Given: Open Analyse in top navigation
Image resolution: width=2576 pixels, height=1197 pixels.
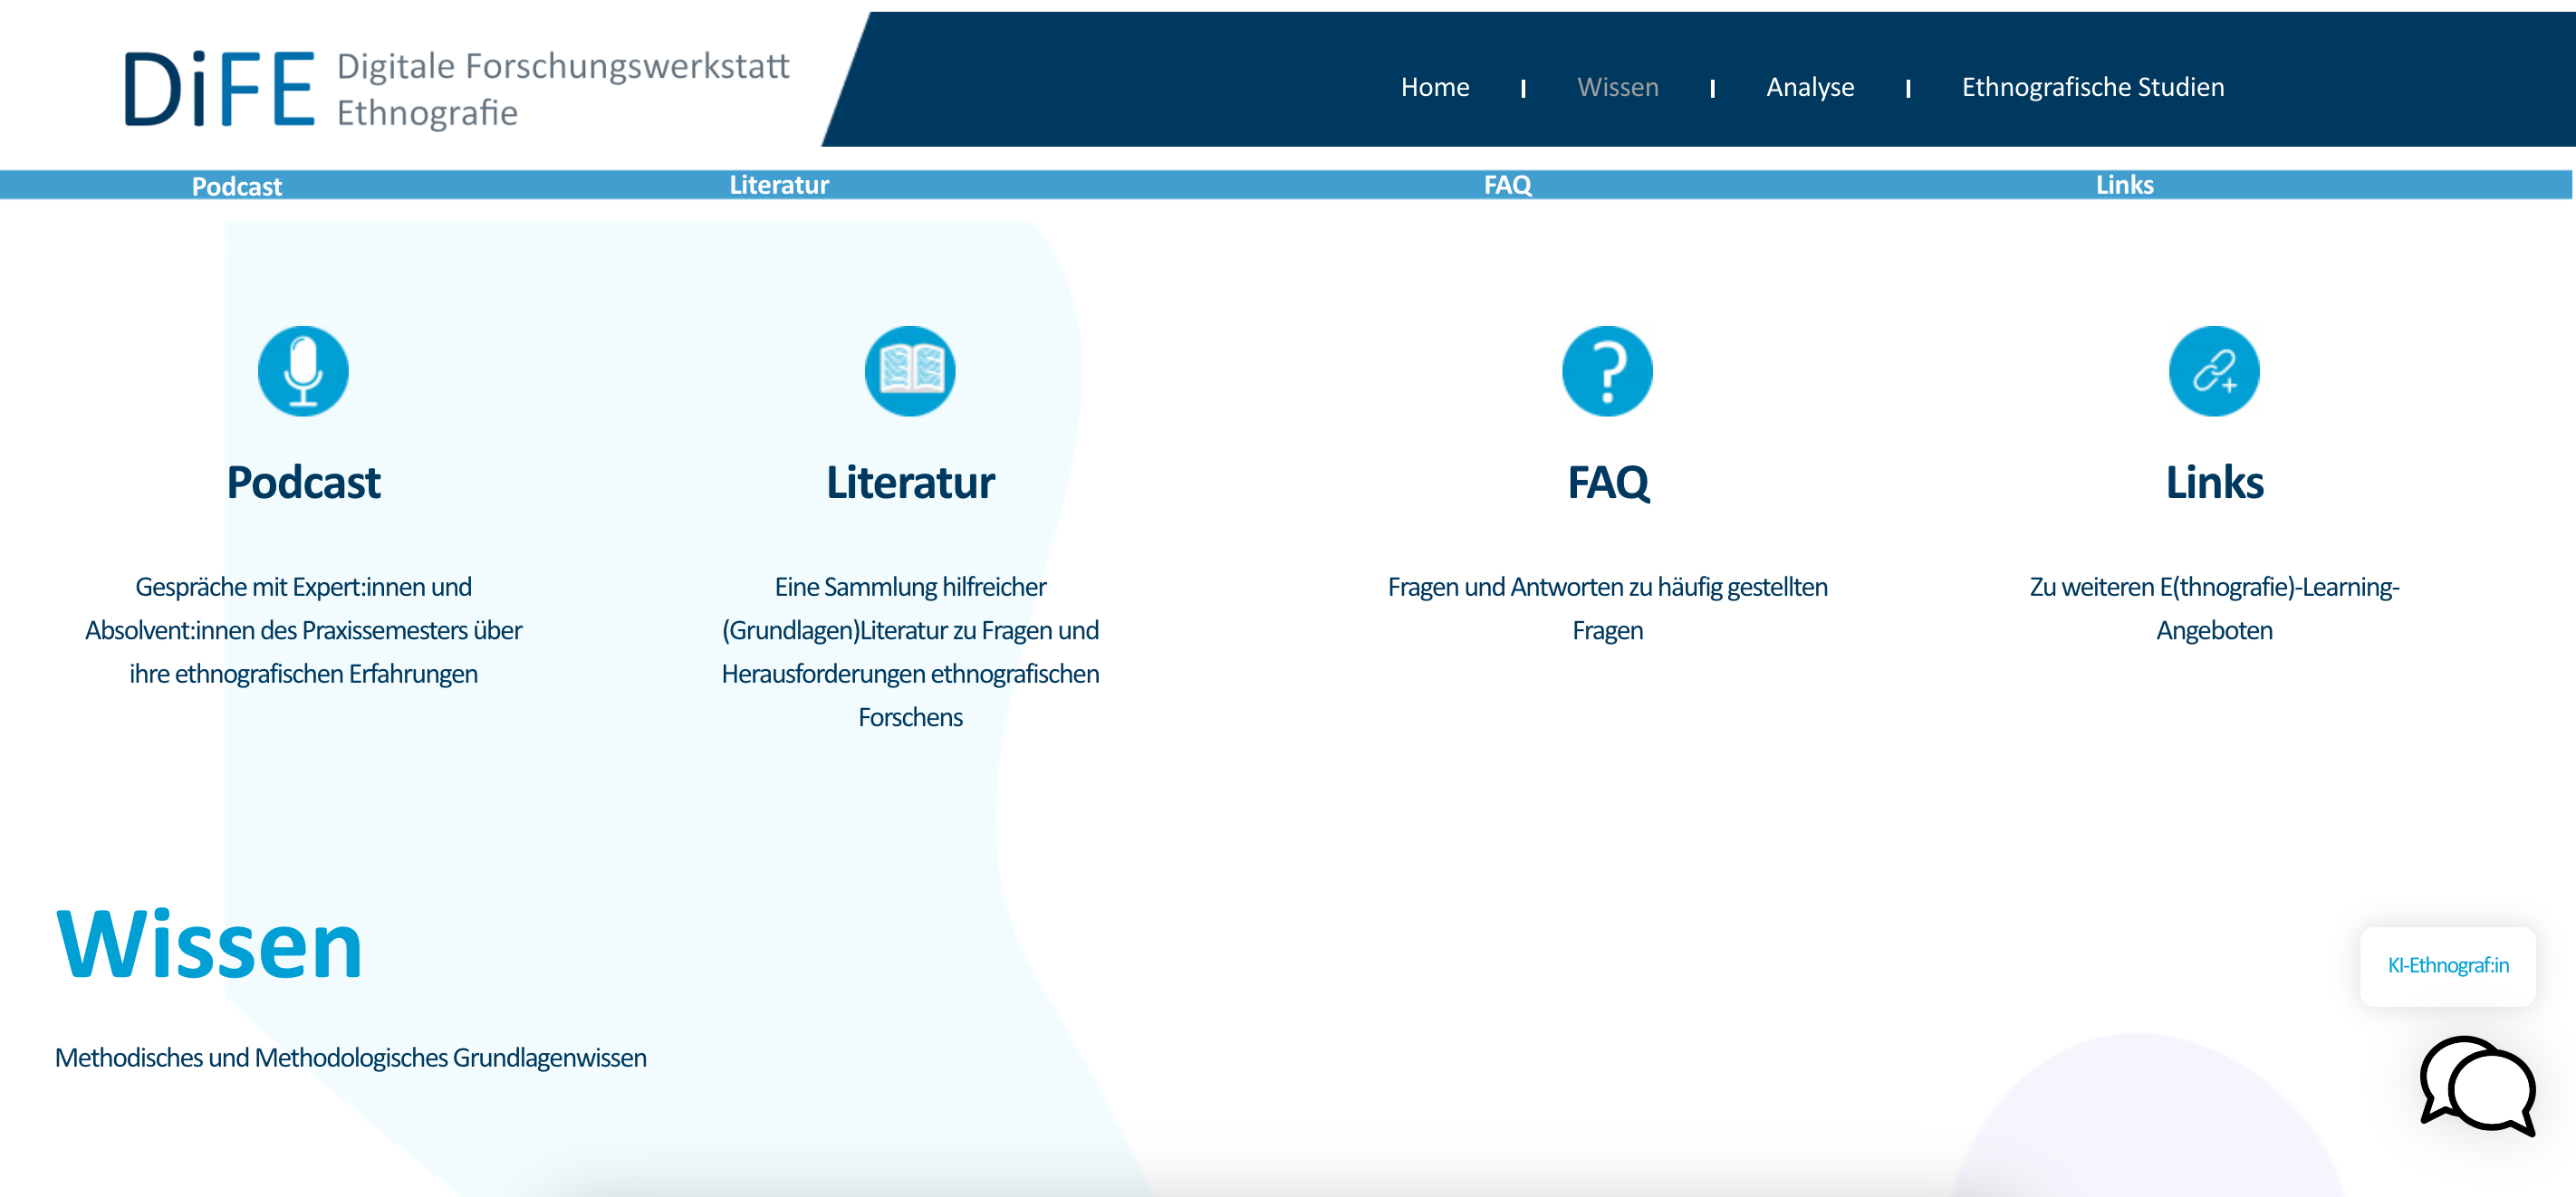Looking at the screenshot, I should (1810, 87).
